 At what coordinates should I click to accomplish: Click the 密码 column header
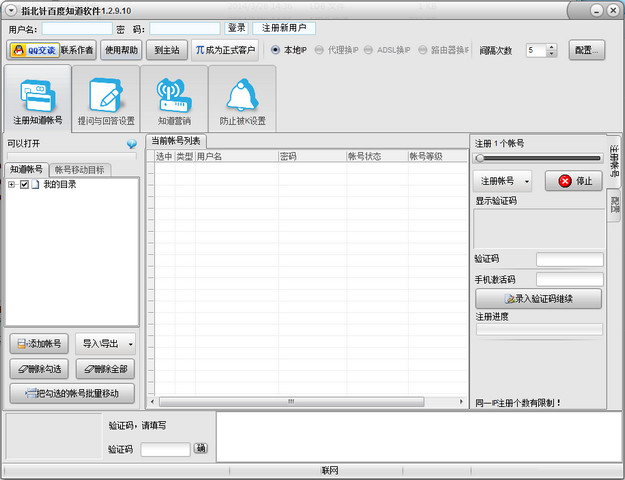coord(312,156)
